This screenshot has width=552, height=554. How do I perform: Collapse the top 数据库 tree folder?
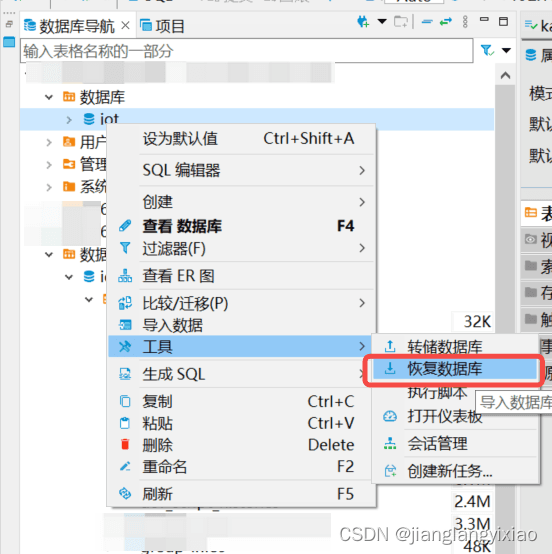click(49, 97)
